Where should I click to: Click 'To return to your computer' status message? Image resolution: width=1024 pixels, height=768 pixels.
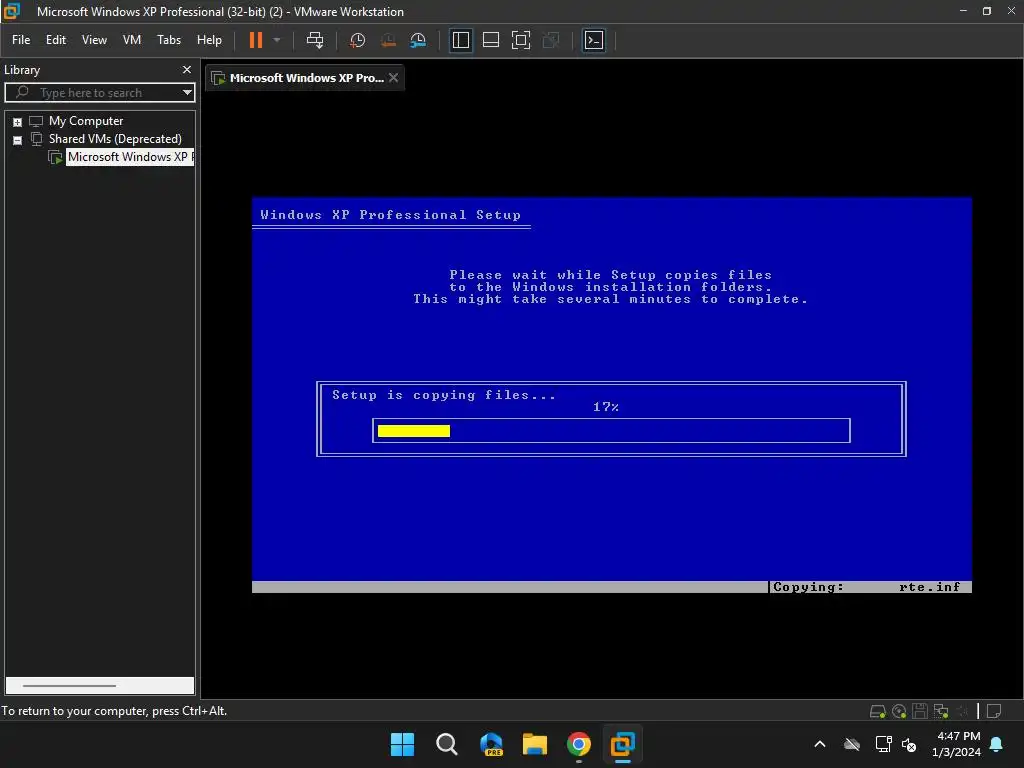(114, 711)
